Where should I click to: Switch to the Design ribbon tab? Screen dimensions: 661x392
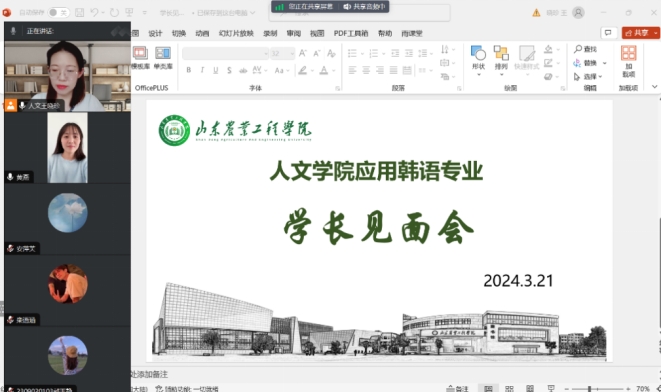pyautogui.click(x=155, y=33)
